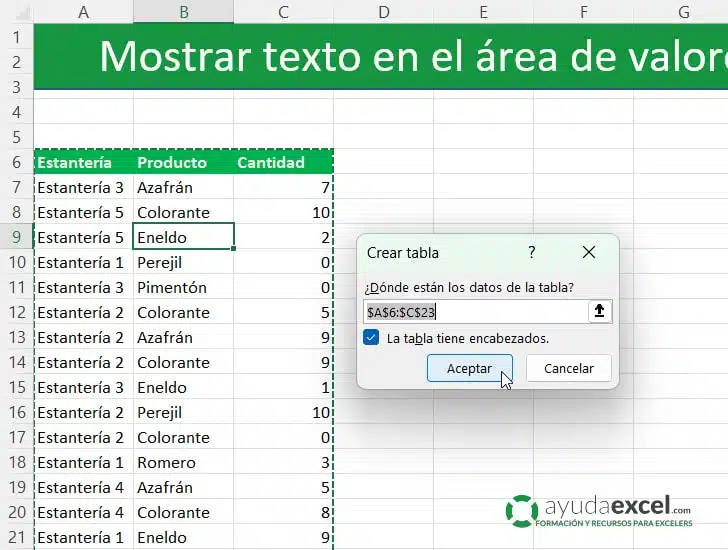Viewport: 728px width, 550px height.
Task: Select quantity cell in row 16
Action: click(283, 412)
